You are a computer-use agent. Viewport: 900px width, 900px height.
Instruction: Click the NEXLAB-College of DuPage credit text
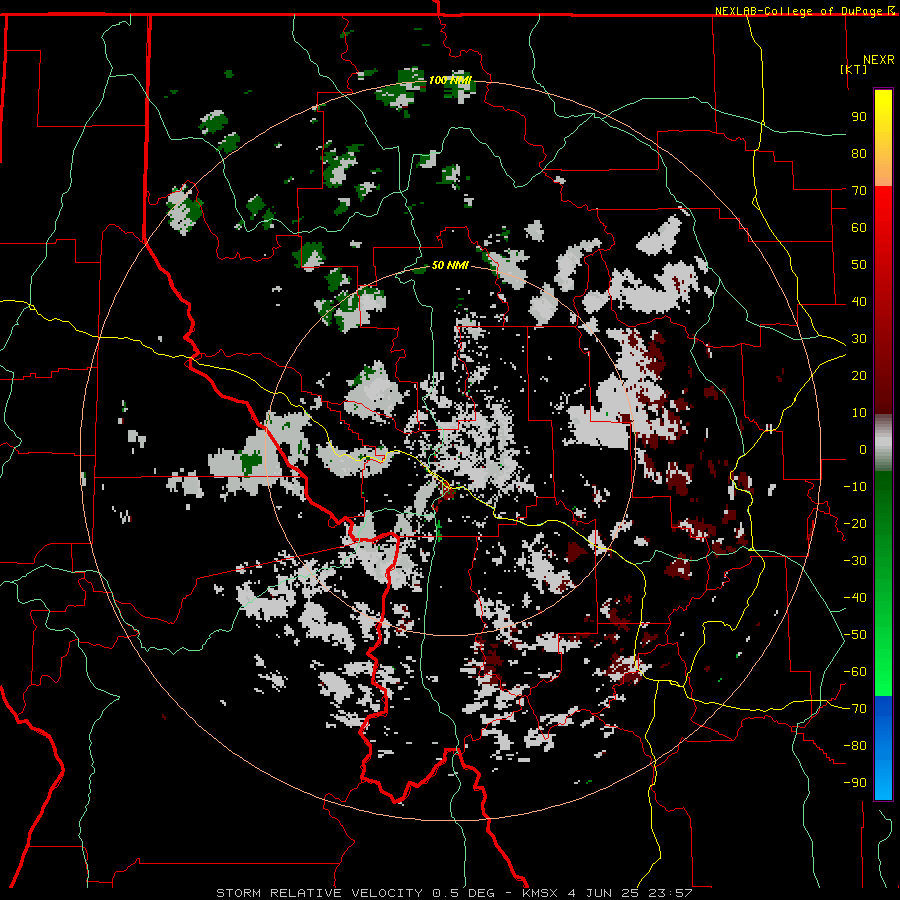pyautogui.click(x=801, y=11)
